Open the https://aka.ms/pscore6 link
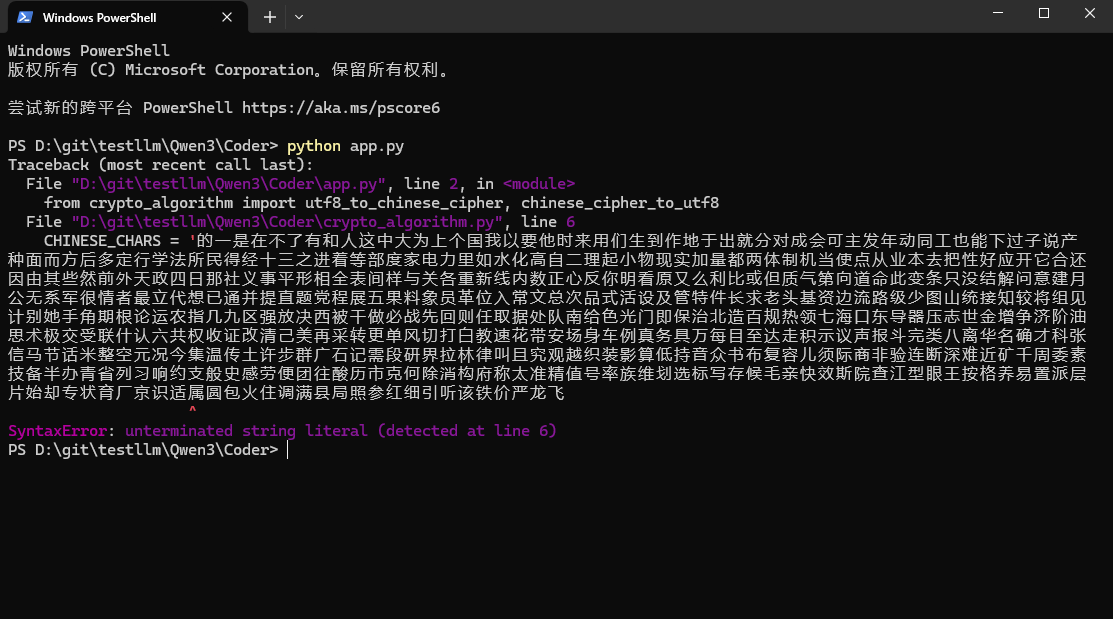The height and width of the screenshot is (619, 1113). pyautogui.click(x=341, y=108)
